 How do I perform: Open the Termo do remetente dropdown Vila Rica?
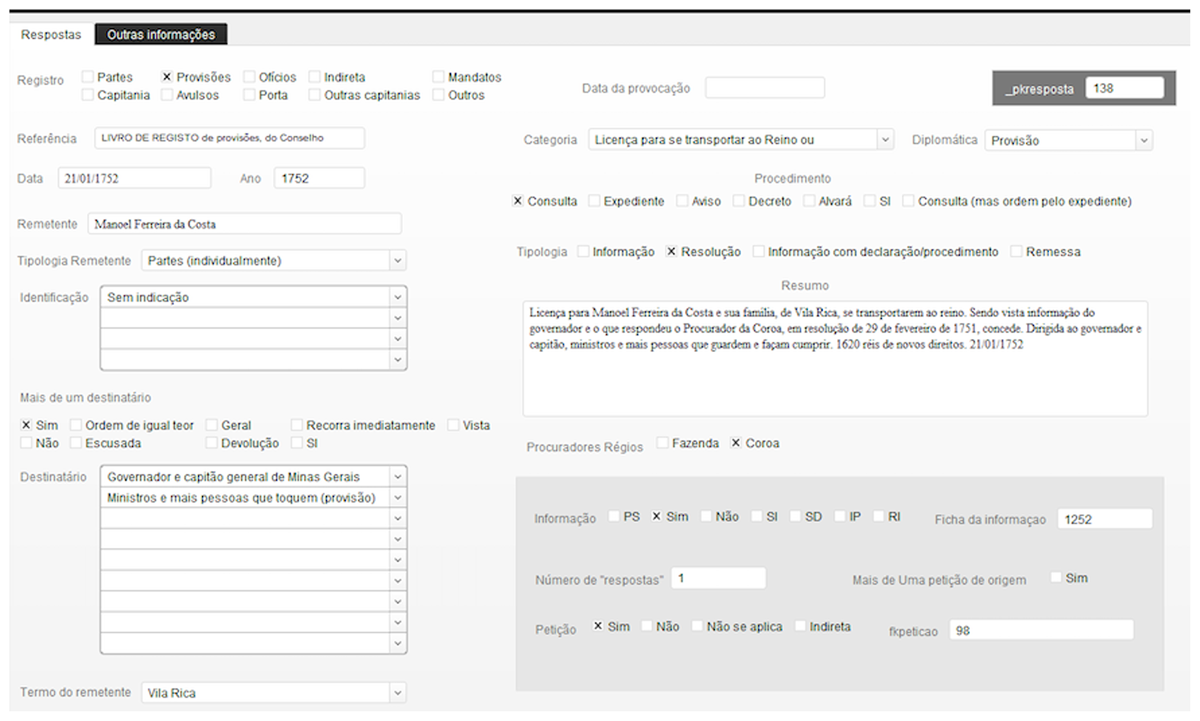click(274, 692)
